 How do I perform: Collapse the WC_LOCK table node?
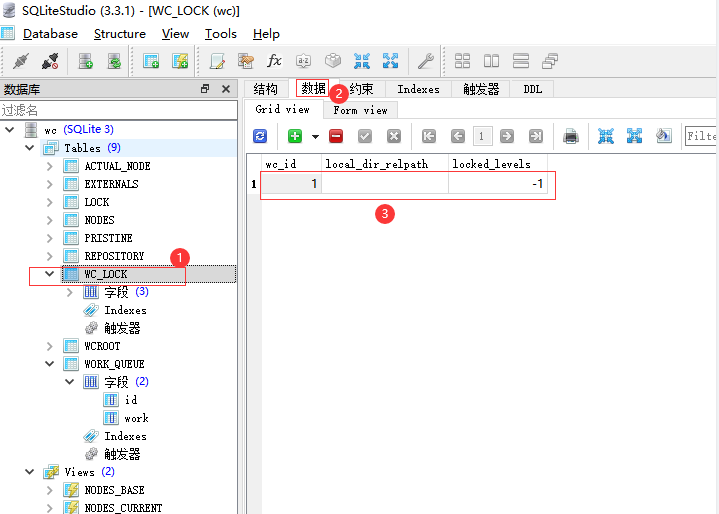pyautogui.click(x=50, y=274)
